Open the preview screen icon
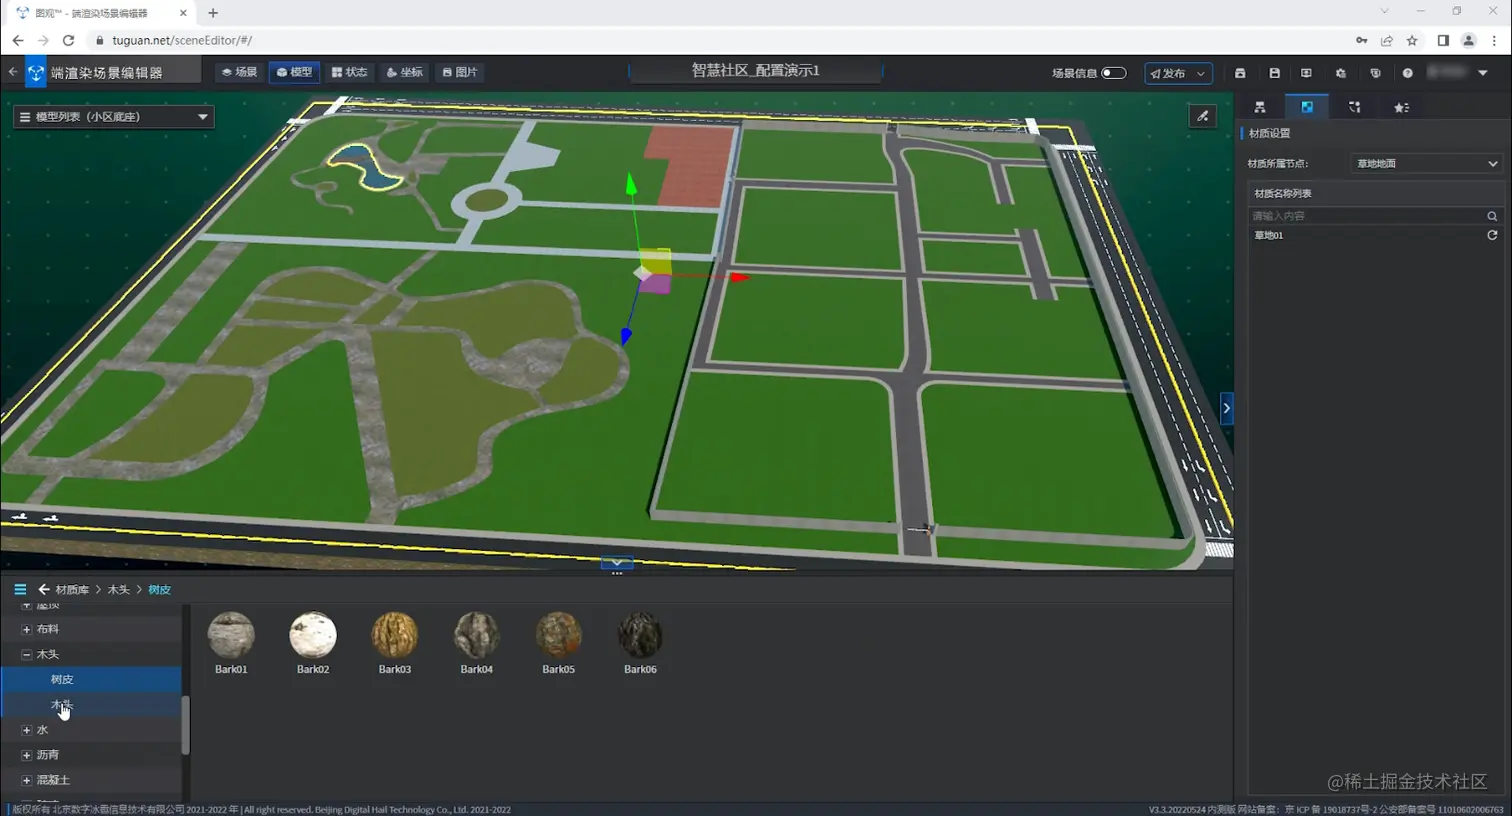The height and width of the screenshot is (816, 1512). click(1306, 73)
